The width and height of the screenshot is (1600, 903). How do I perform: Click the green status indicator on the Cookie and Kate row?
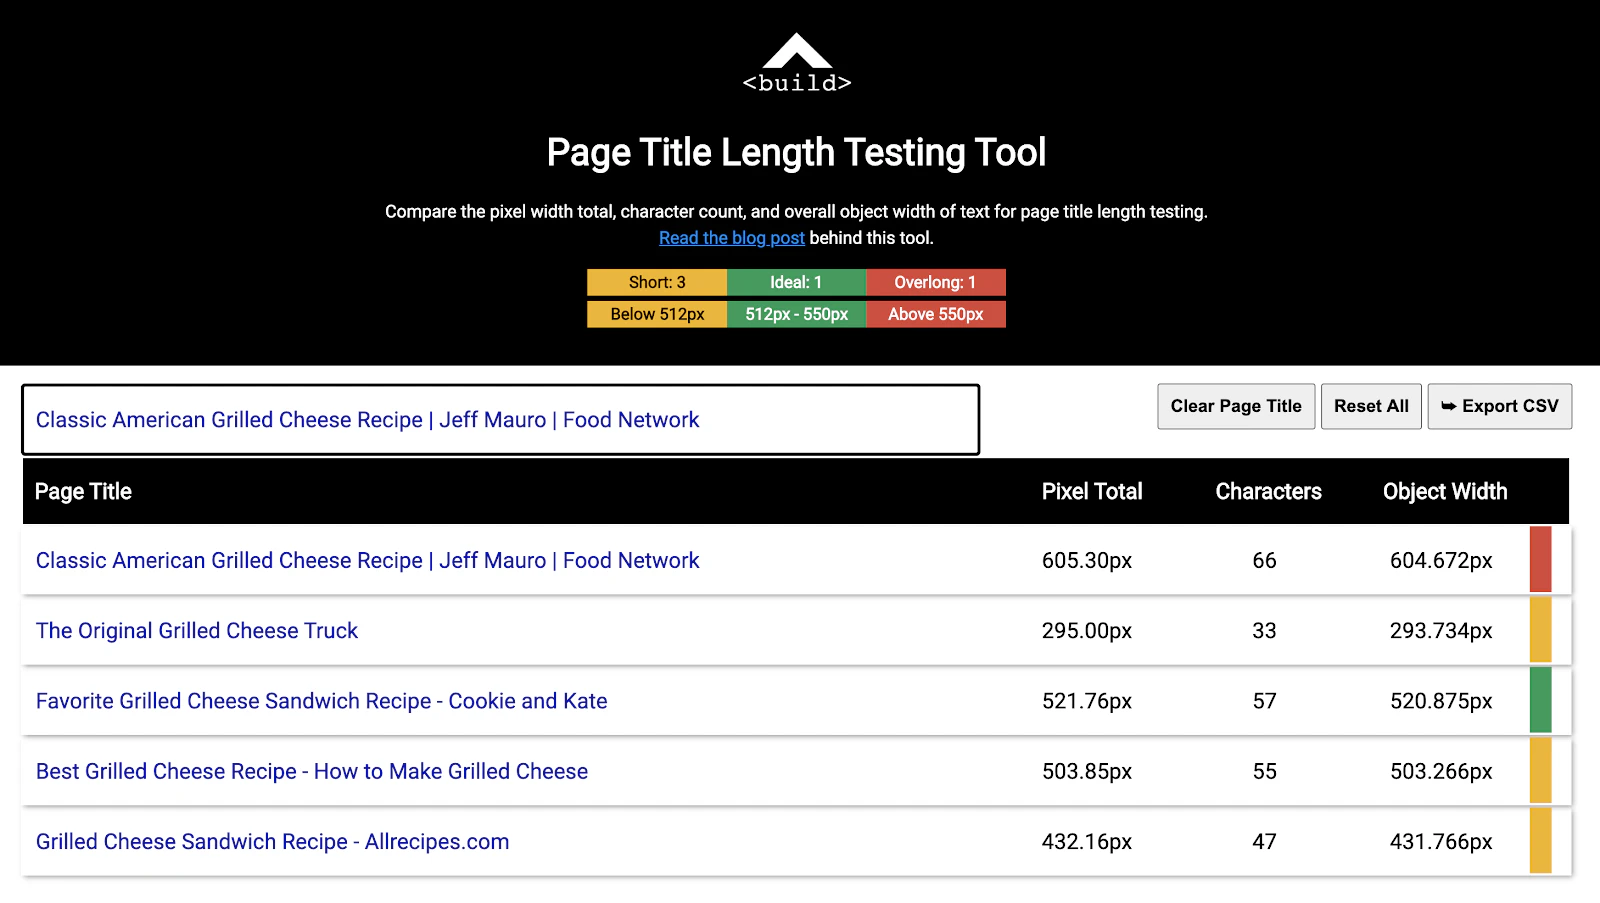click(x=1540, y=701)
